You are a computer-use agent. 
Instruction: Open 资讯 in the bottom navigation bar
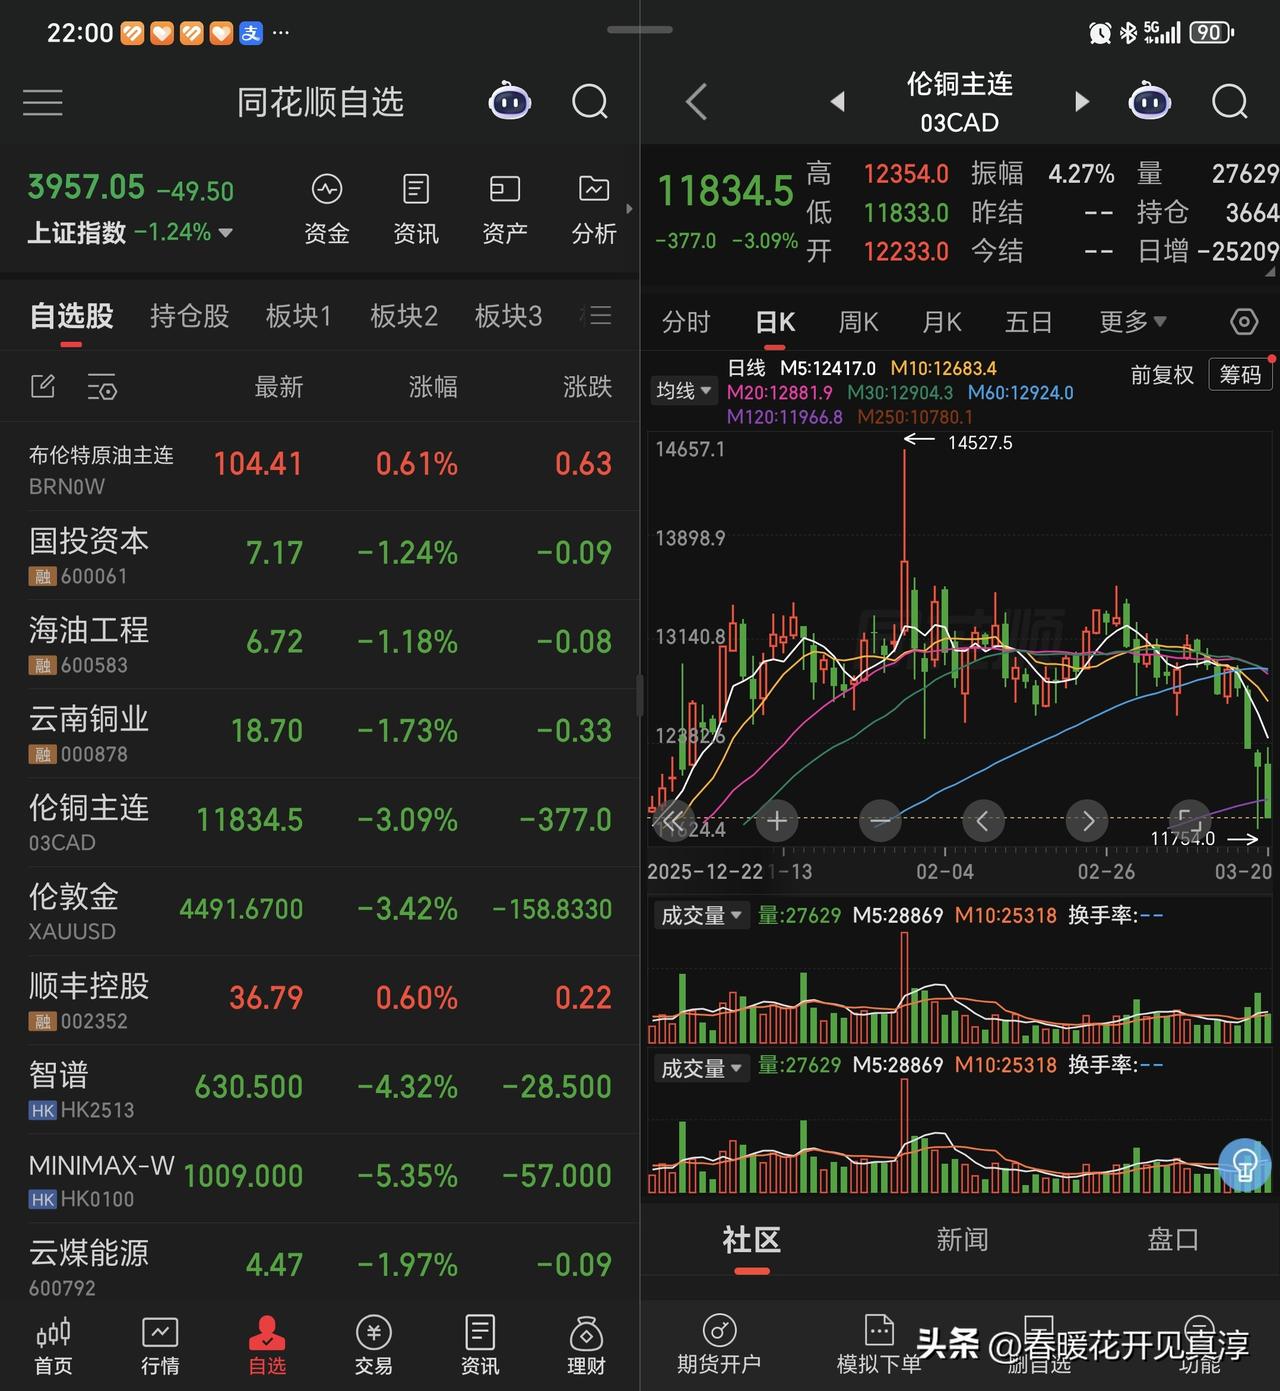480,1345
